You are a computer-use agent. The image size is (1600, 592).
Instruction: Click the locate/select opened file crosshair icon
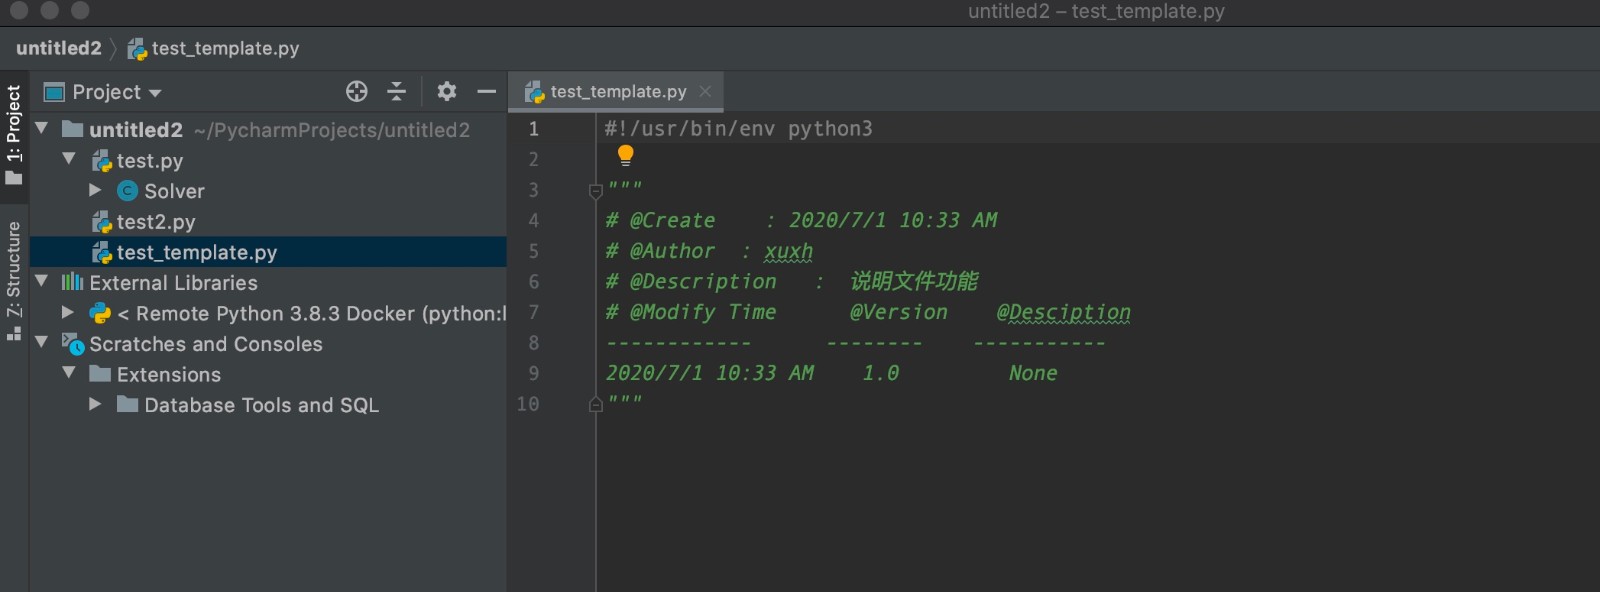357,92
